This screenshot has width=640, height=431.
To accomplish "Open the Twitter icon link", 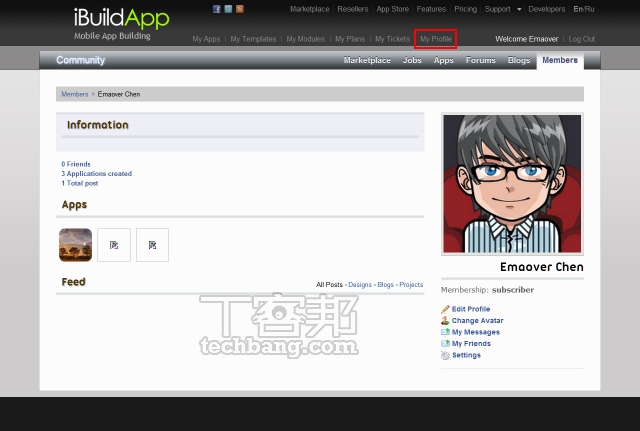I will coord(228,9).
